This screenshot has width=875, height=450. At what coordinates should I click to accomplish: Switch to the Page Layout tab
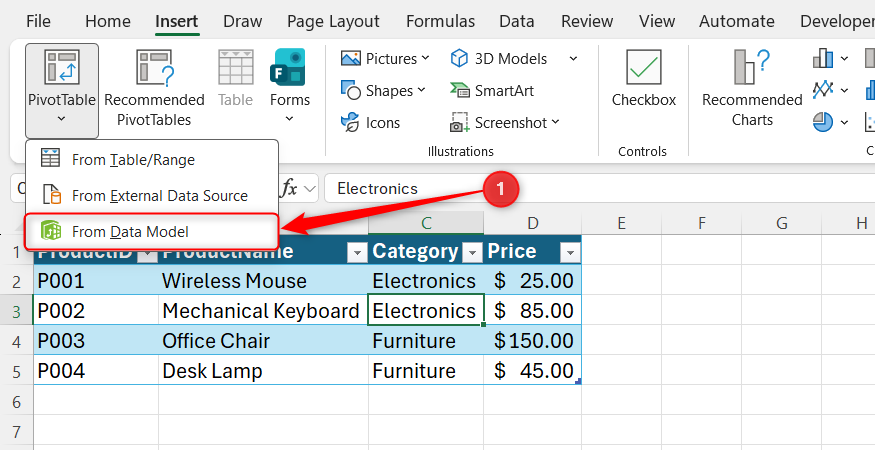(333, 21)
